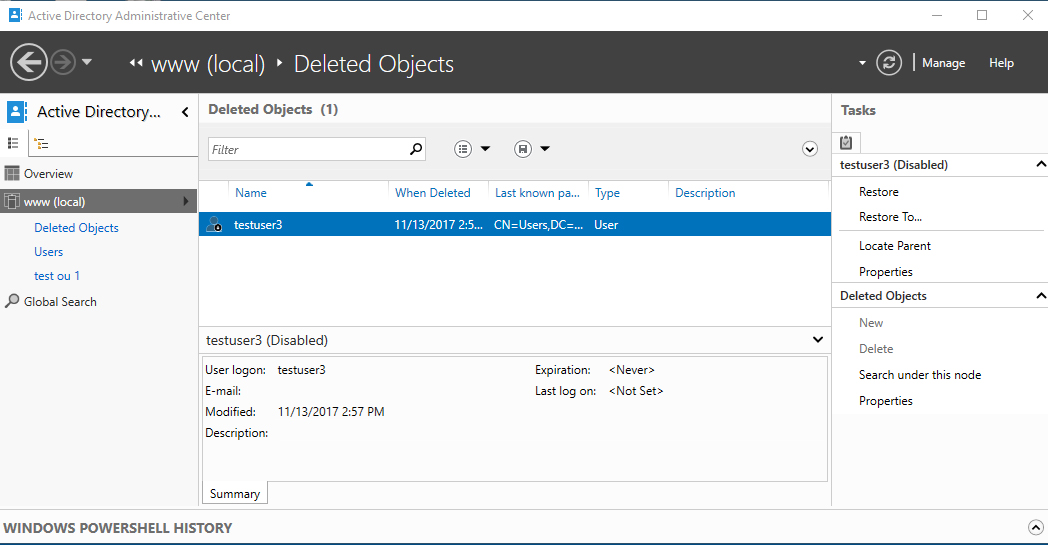Select www (local) in the breadcrumb
1048x545 pixels.
pos(208,64)
